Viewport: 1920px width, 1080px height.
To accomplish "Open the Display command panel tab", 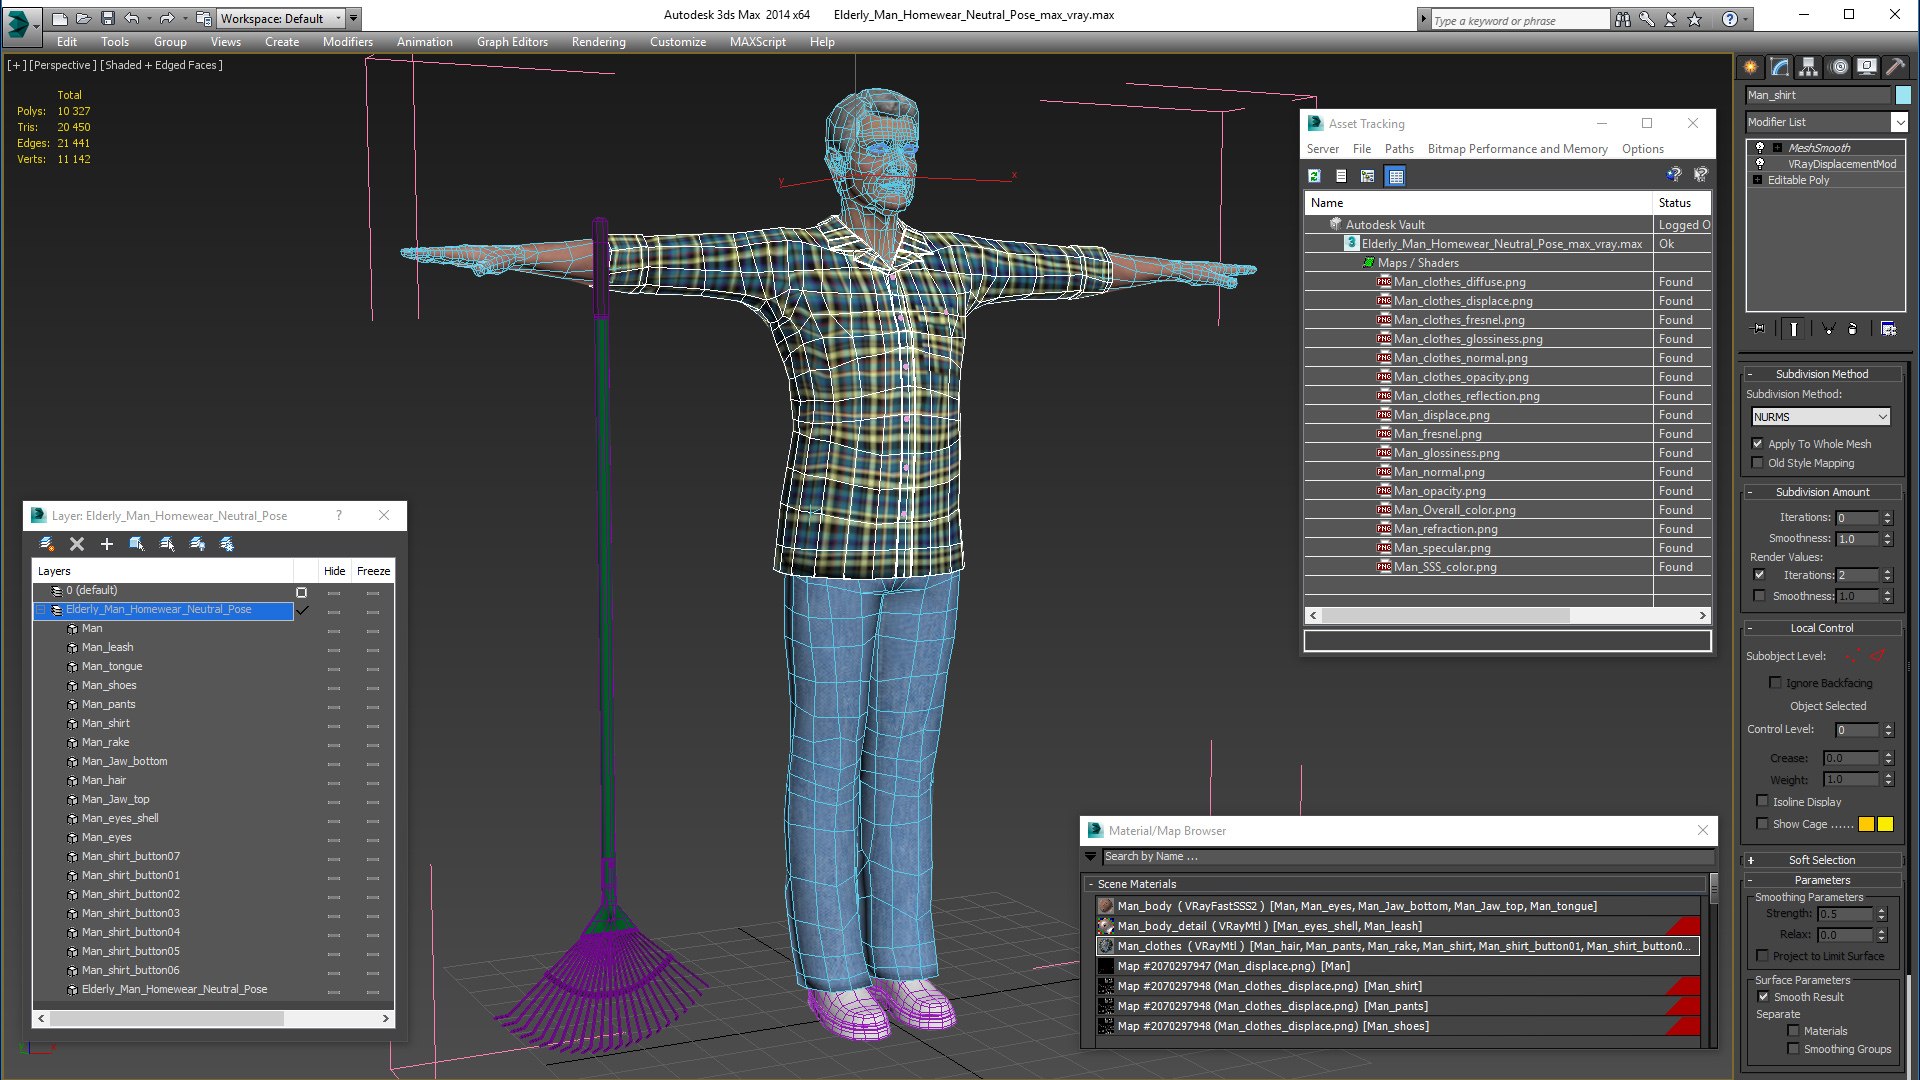I will click(1866, 67).
